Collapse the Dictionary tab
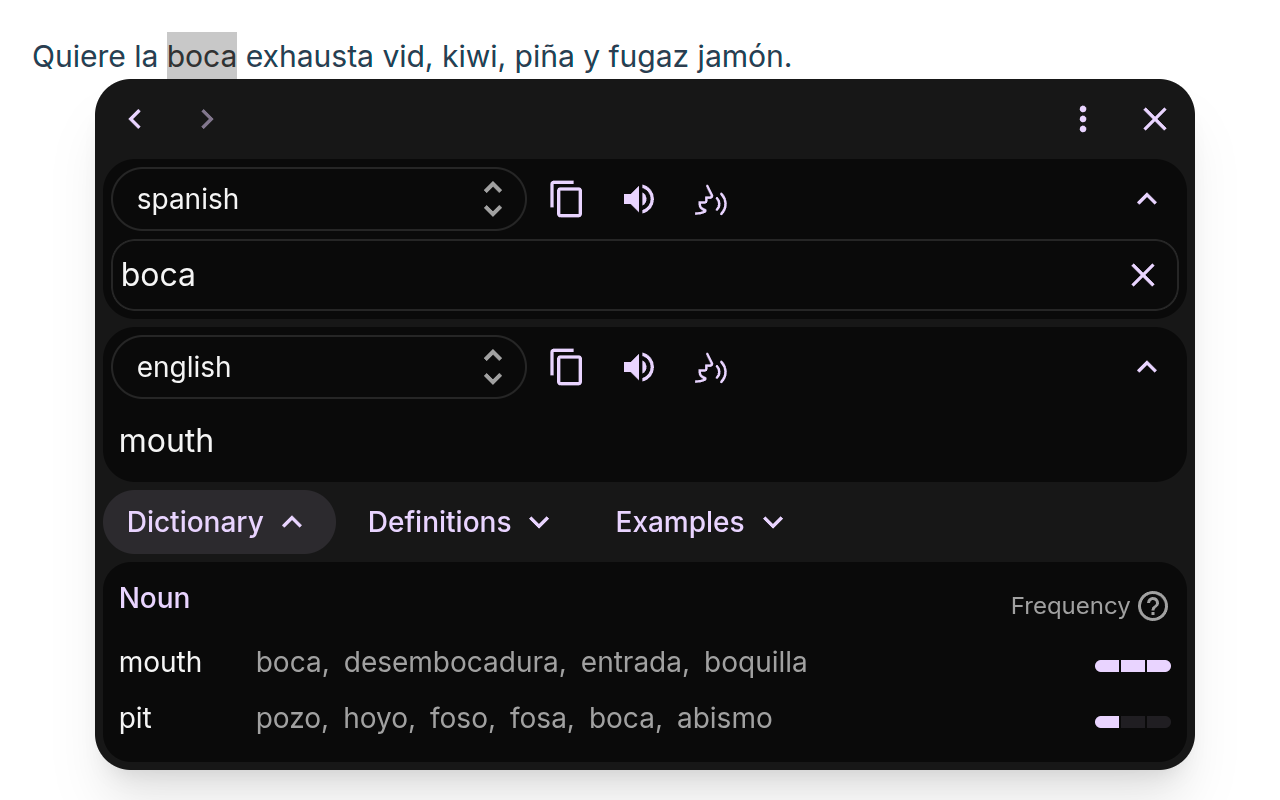Image resolution: width=1280 pixels, height=800 pixels. click(x=216, y=522)
